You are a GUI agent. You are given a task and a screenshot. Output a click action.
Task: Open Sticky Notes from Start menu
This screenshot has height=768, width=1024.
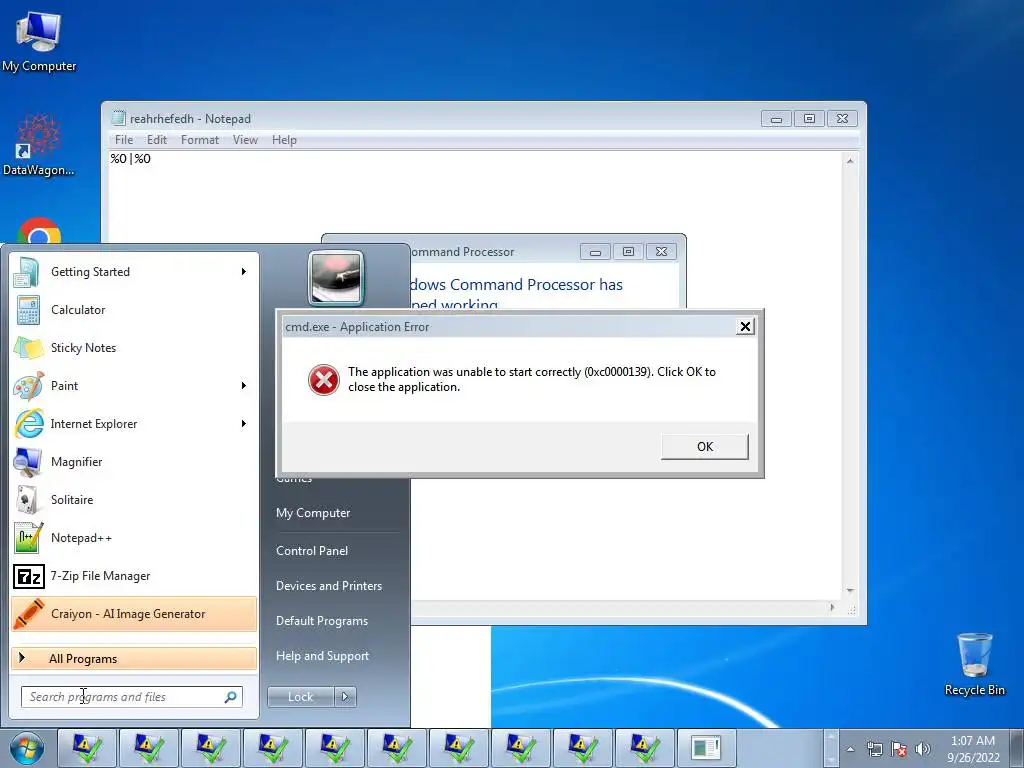tap(134, 347)
